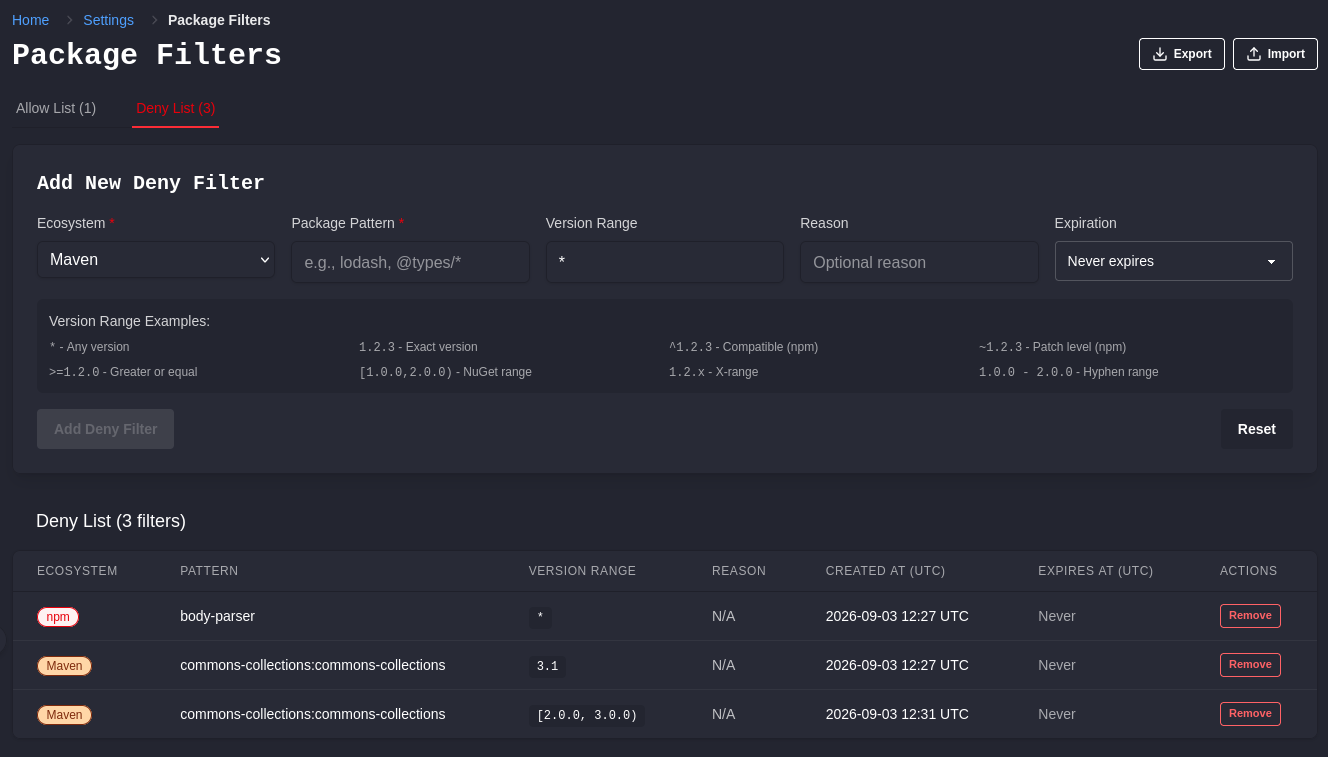This screenshot has height=757, width=1328.
Task: Click the npm ecosystem badge
Action: pos(58,617)
